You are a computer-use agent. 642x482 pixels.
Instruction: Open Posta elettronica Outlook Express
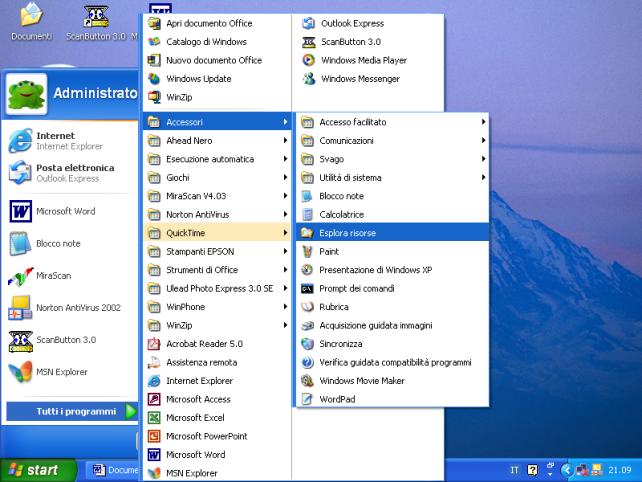[x=70, y=173]
